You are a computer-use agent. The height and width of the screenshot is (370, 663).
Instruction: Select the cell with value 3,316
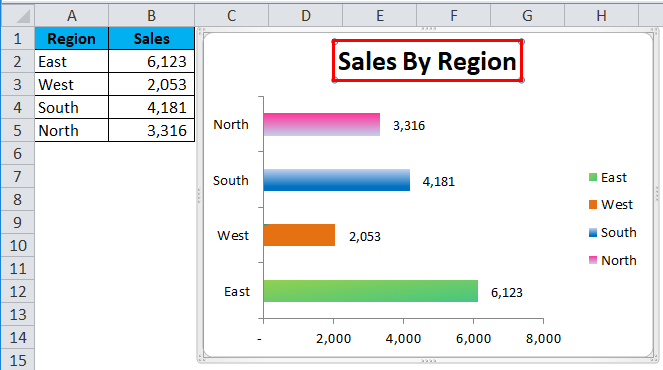tap(151, 130)
